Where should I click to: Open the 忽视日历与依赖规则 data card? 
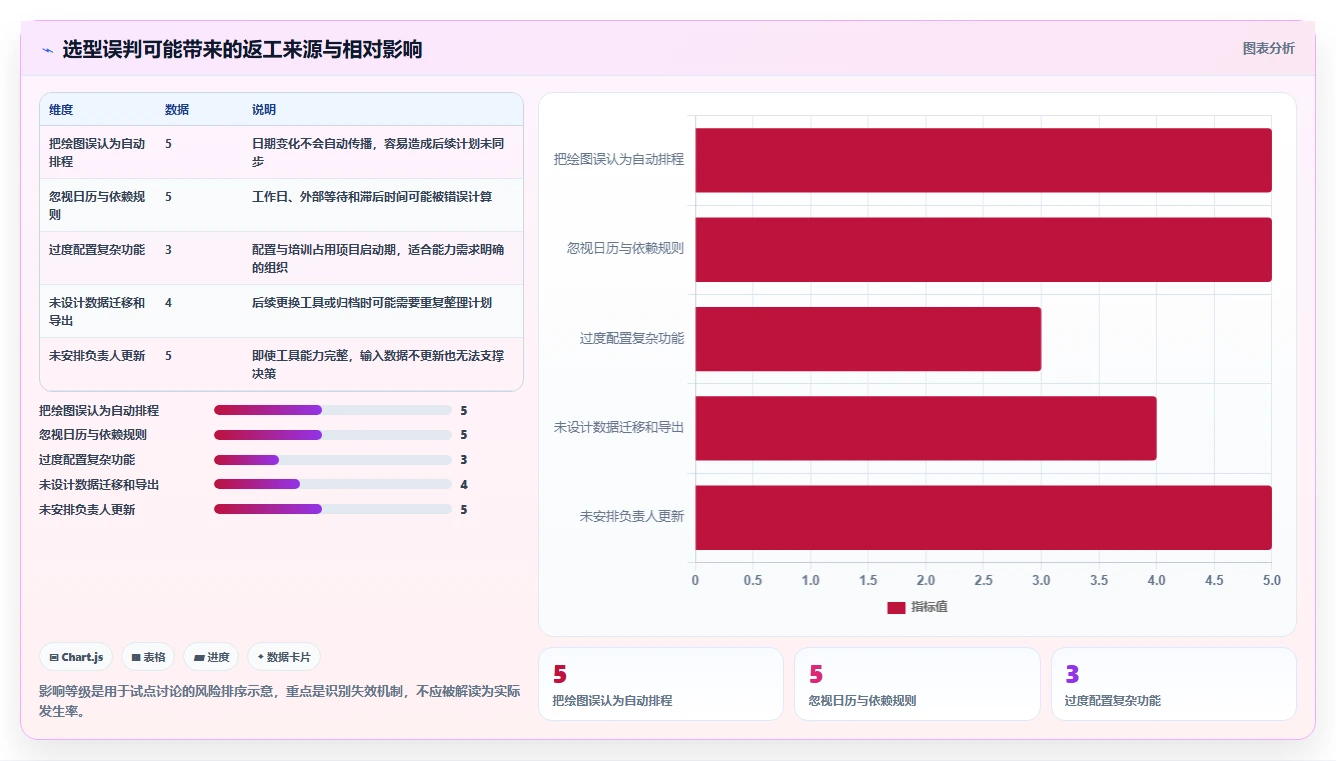point(917,684)
